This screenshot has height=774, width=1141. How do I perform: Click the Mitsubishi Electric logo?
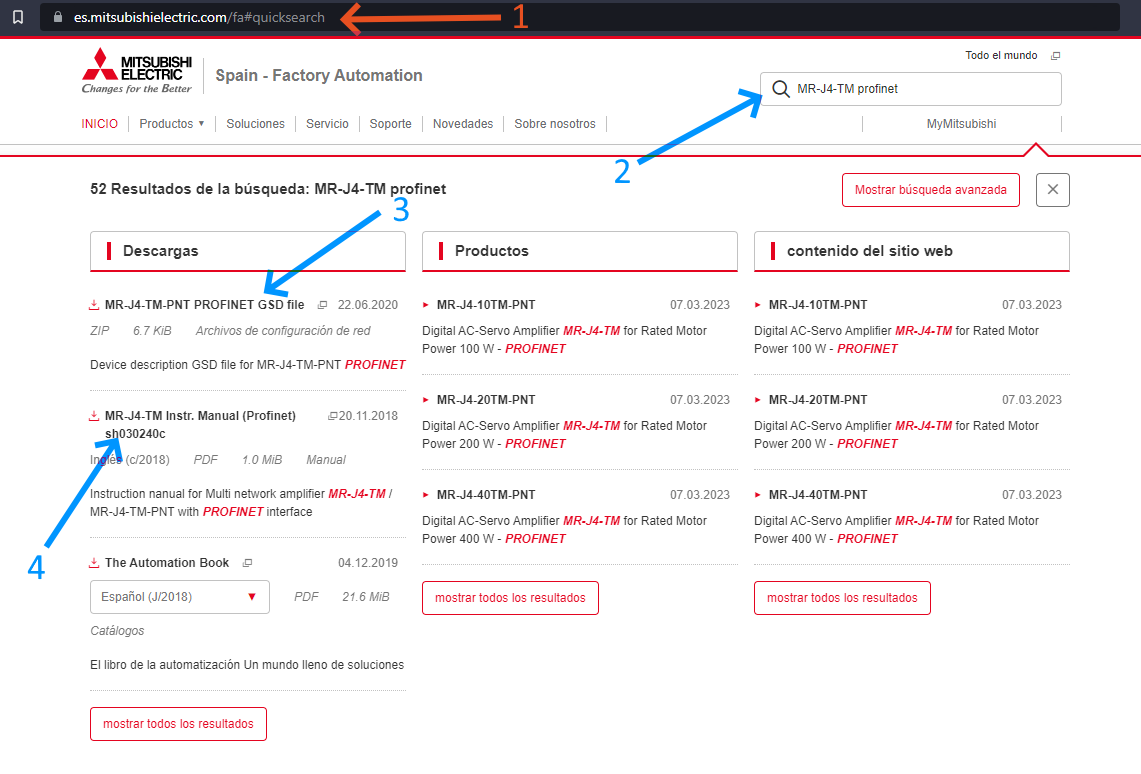(x=137, y=71)
